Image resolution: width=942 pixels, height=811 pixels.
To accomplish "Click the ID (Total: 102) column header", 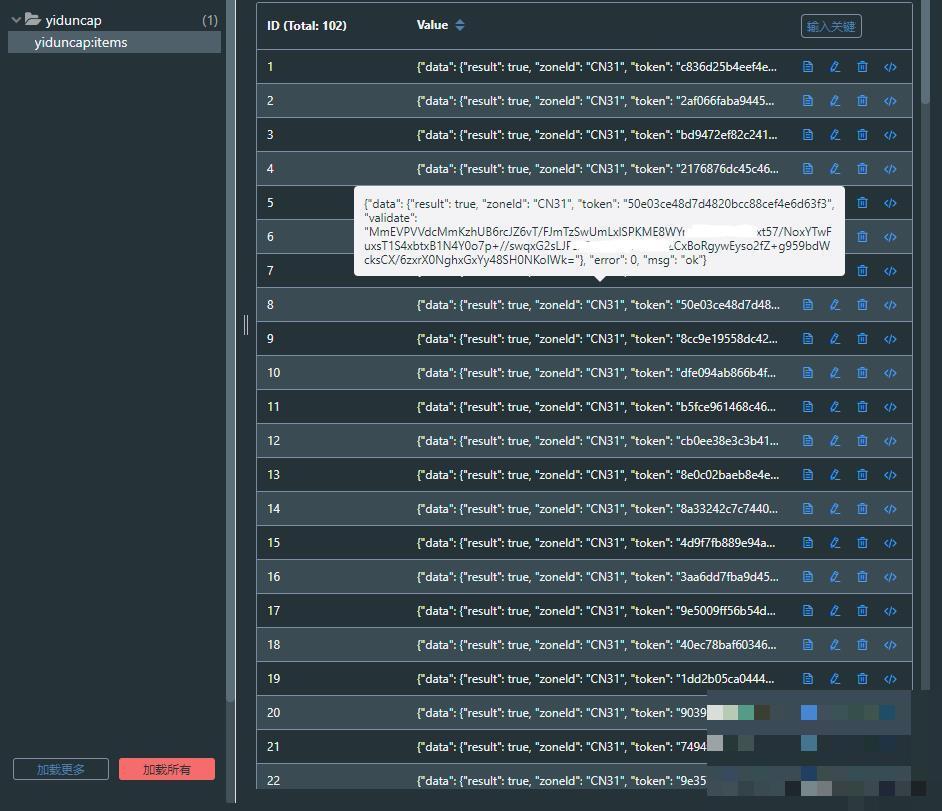I will point(307,25).
